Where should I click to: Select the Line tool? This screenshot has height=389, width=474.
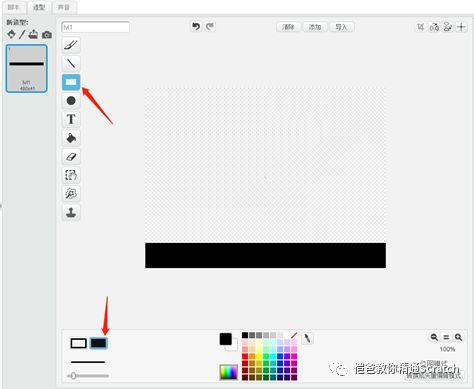tap(71, 63)
